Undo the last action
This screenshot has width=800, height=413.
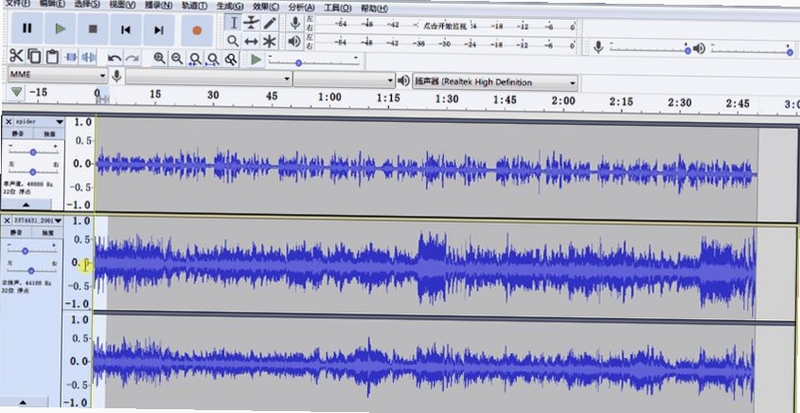click(x=115, y=58)
